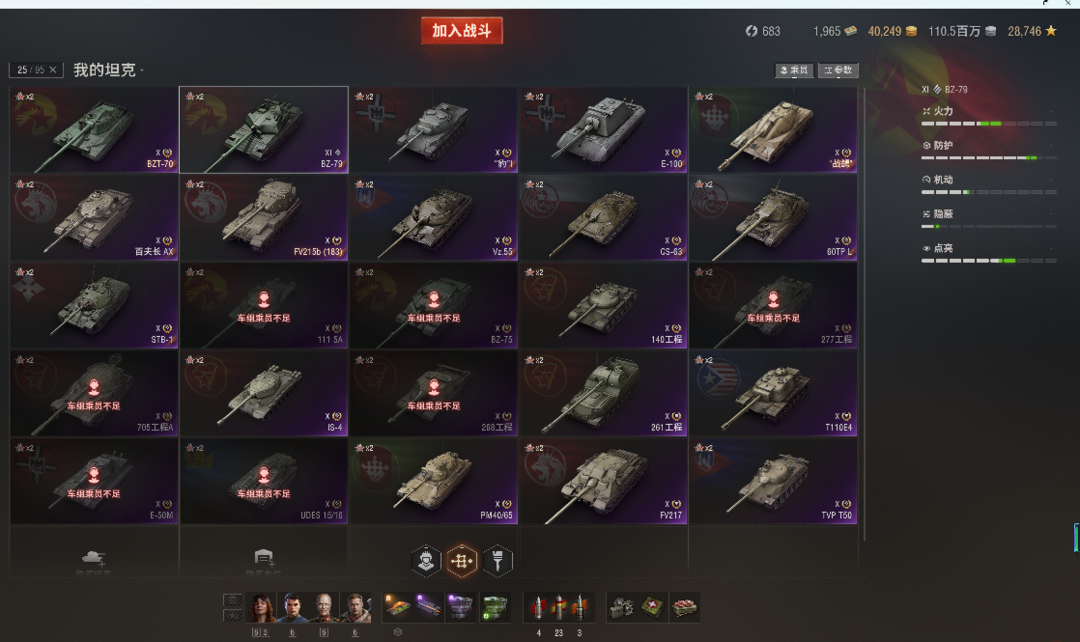The image size is (1080, 642).
Task: Open the red medkit consumable slot
Action: click(652, 607)
